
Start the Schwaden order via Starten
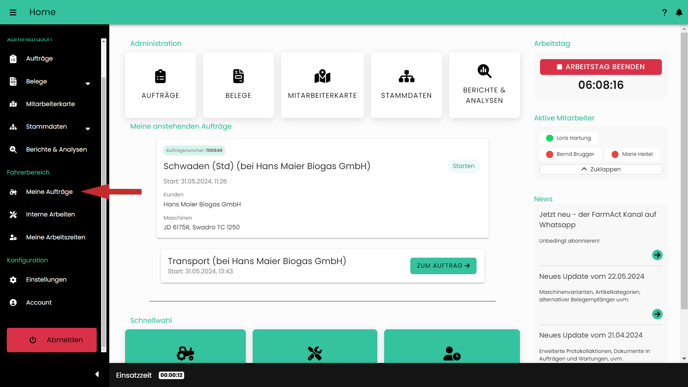(x=463, y=166)
